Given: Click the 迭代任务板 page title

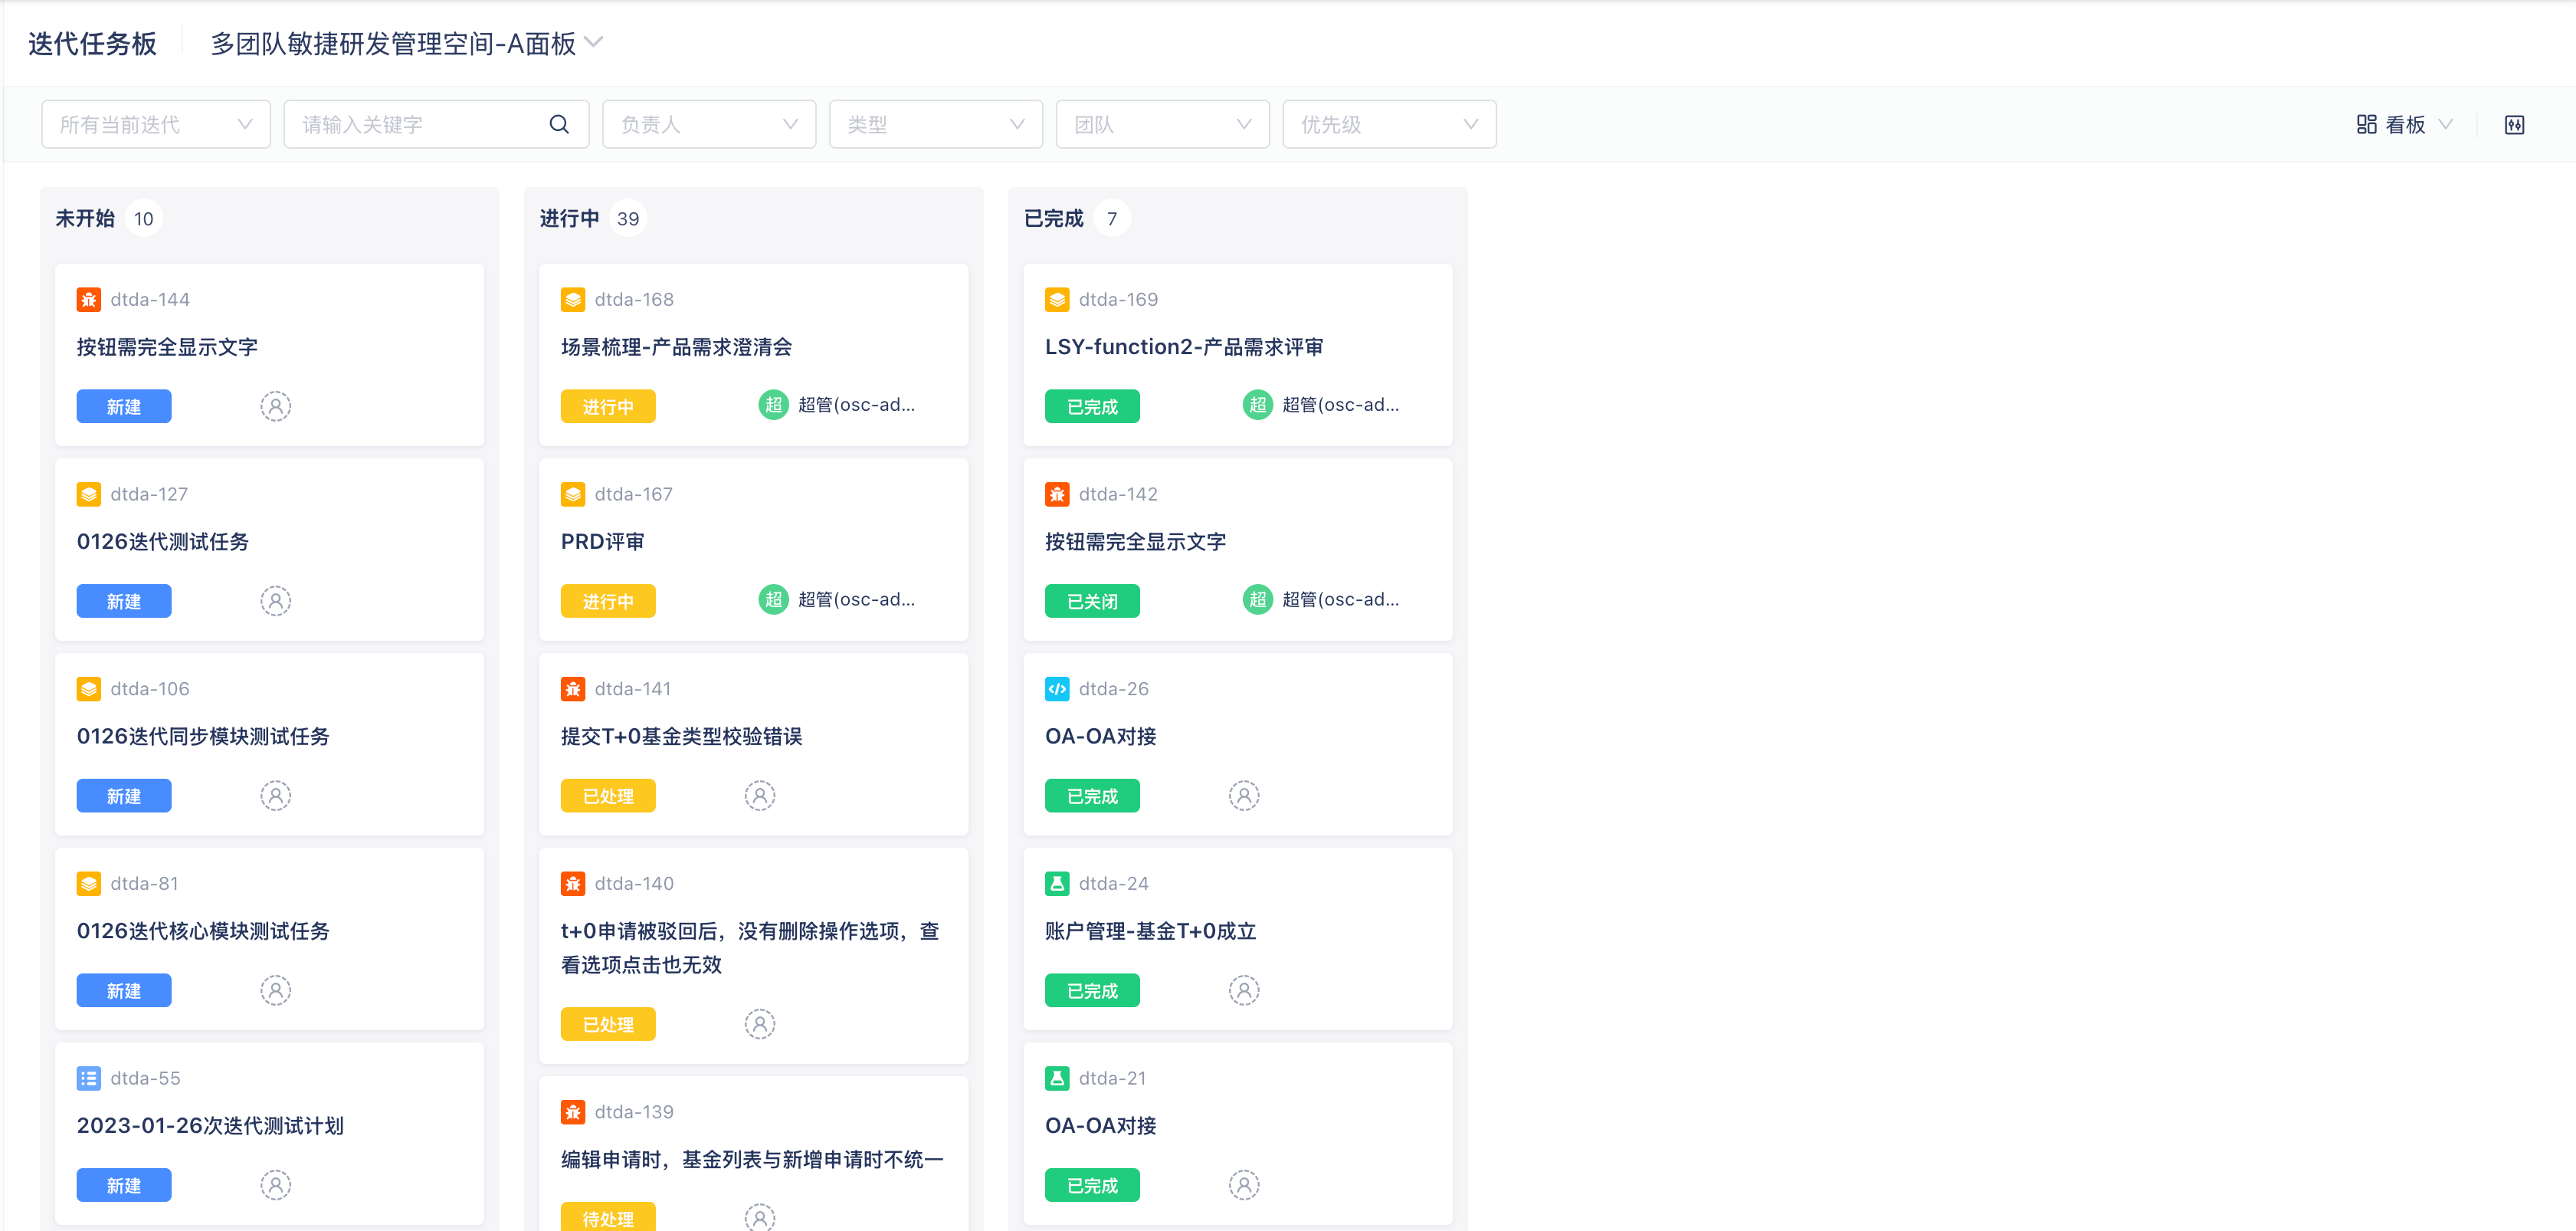Looking at the screenshot, I should point(92,43).
